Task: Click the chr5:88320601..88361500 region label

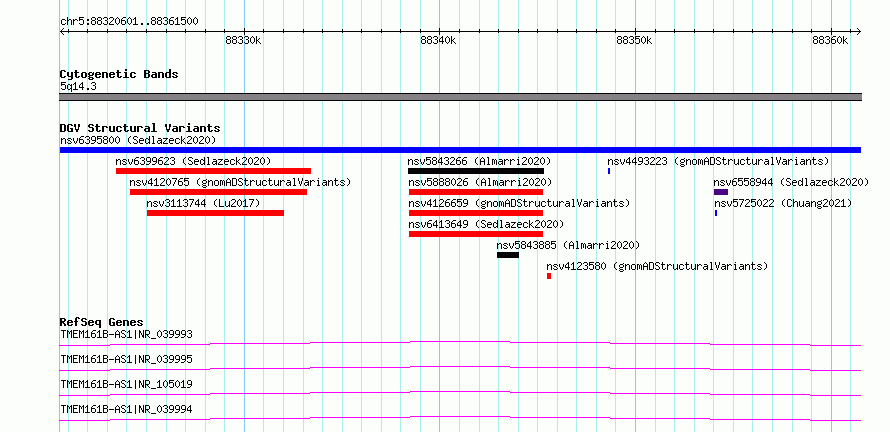Action: (x=129, y=22)
